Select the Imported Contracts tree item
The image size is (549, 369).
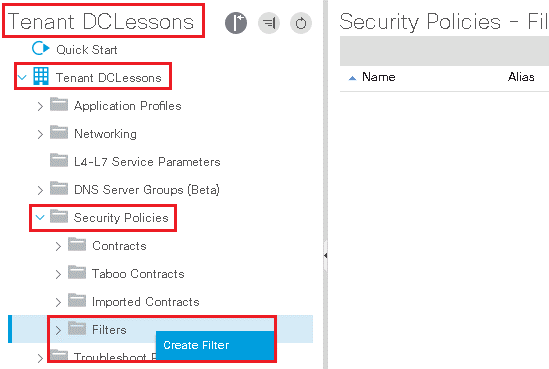coord(145,302)
